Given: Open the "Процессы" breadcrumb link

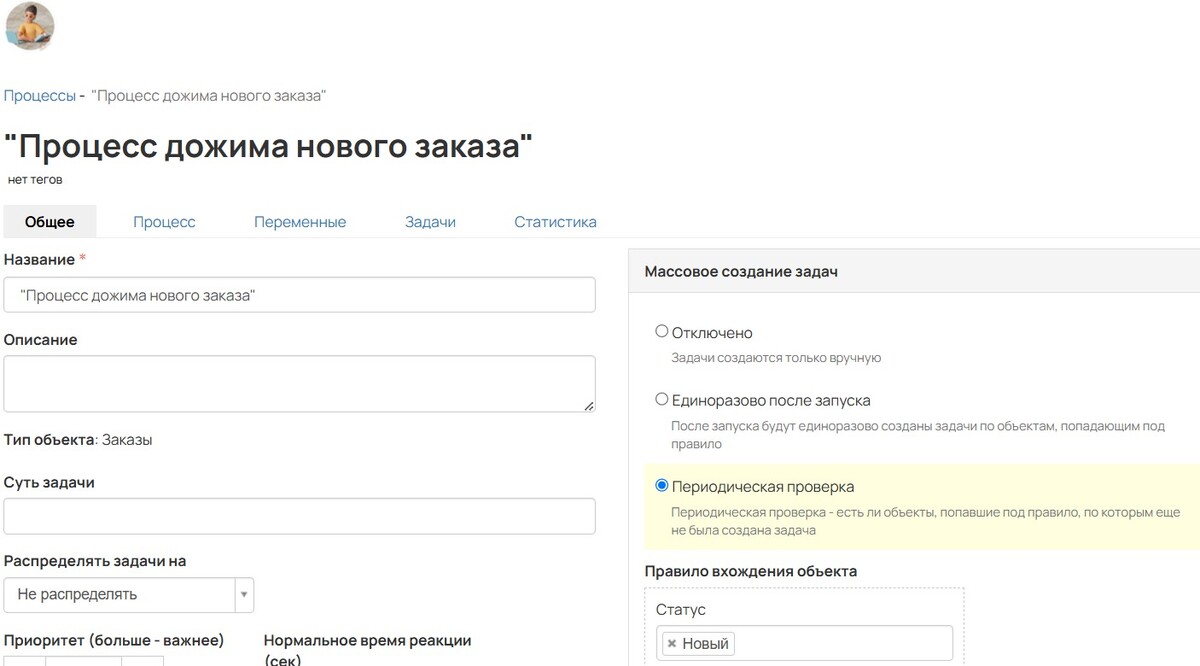Looking at the screenshot, I should click(x=40, y=96).
